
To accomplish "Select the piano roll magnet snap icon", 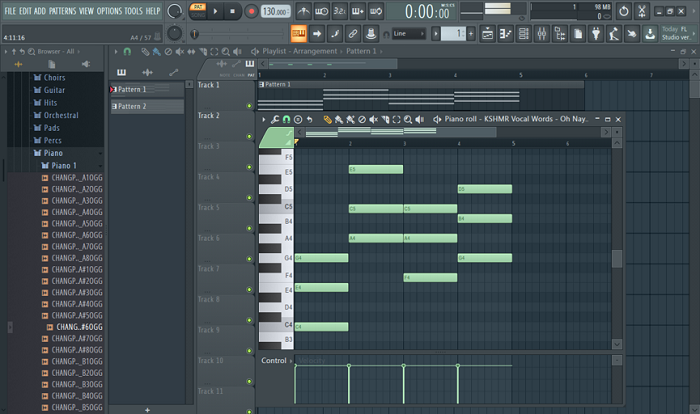I will pos(286,119).
